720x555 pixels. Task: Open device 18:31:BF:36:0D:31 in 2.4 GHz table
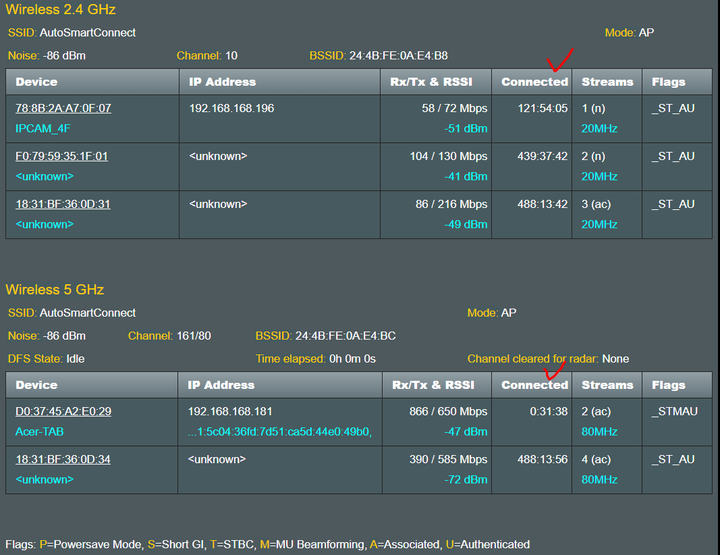tap(63, 204)
